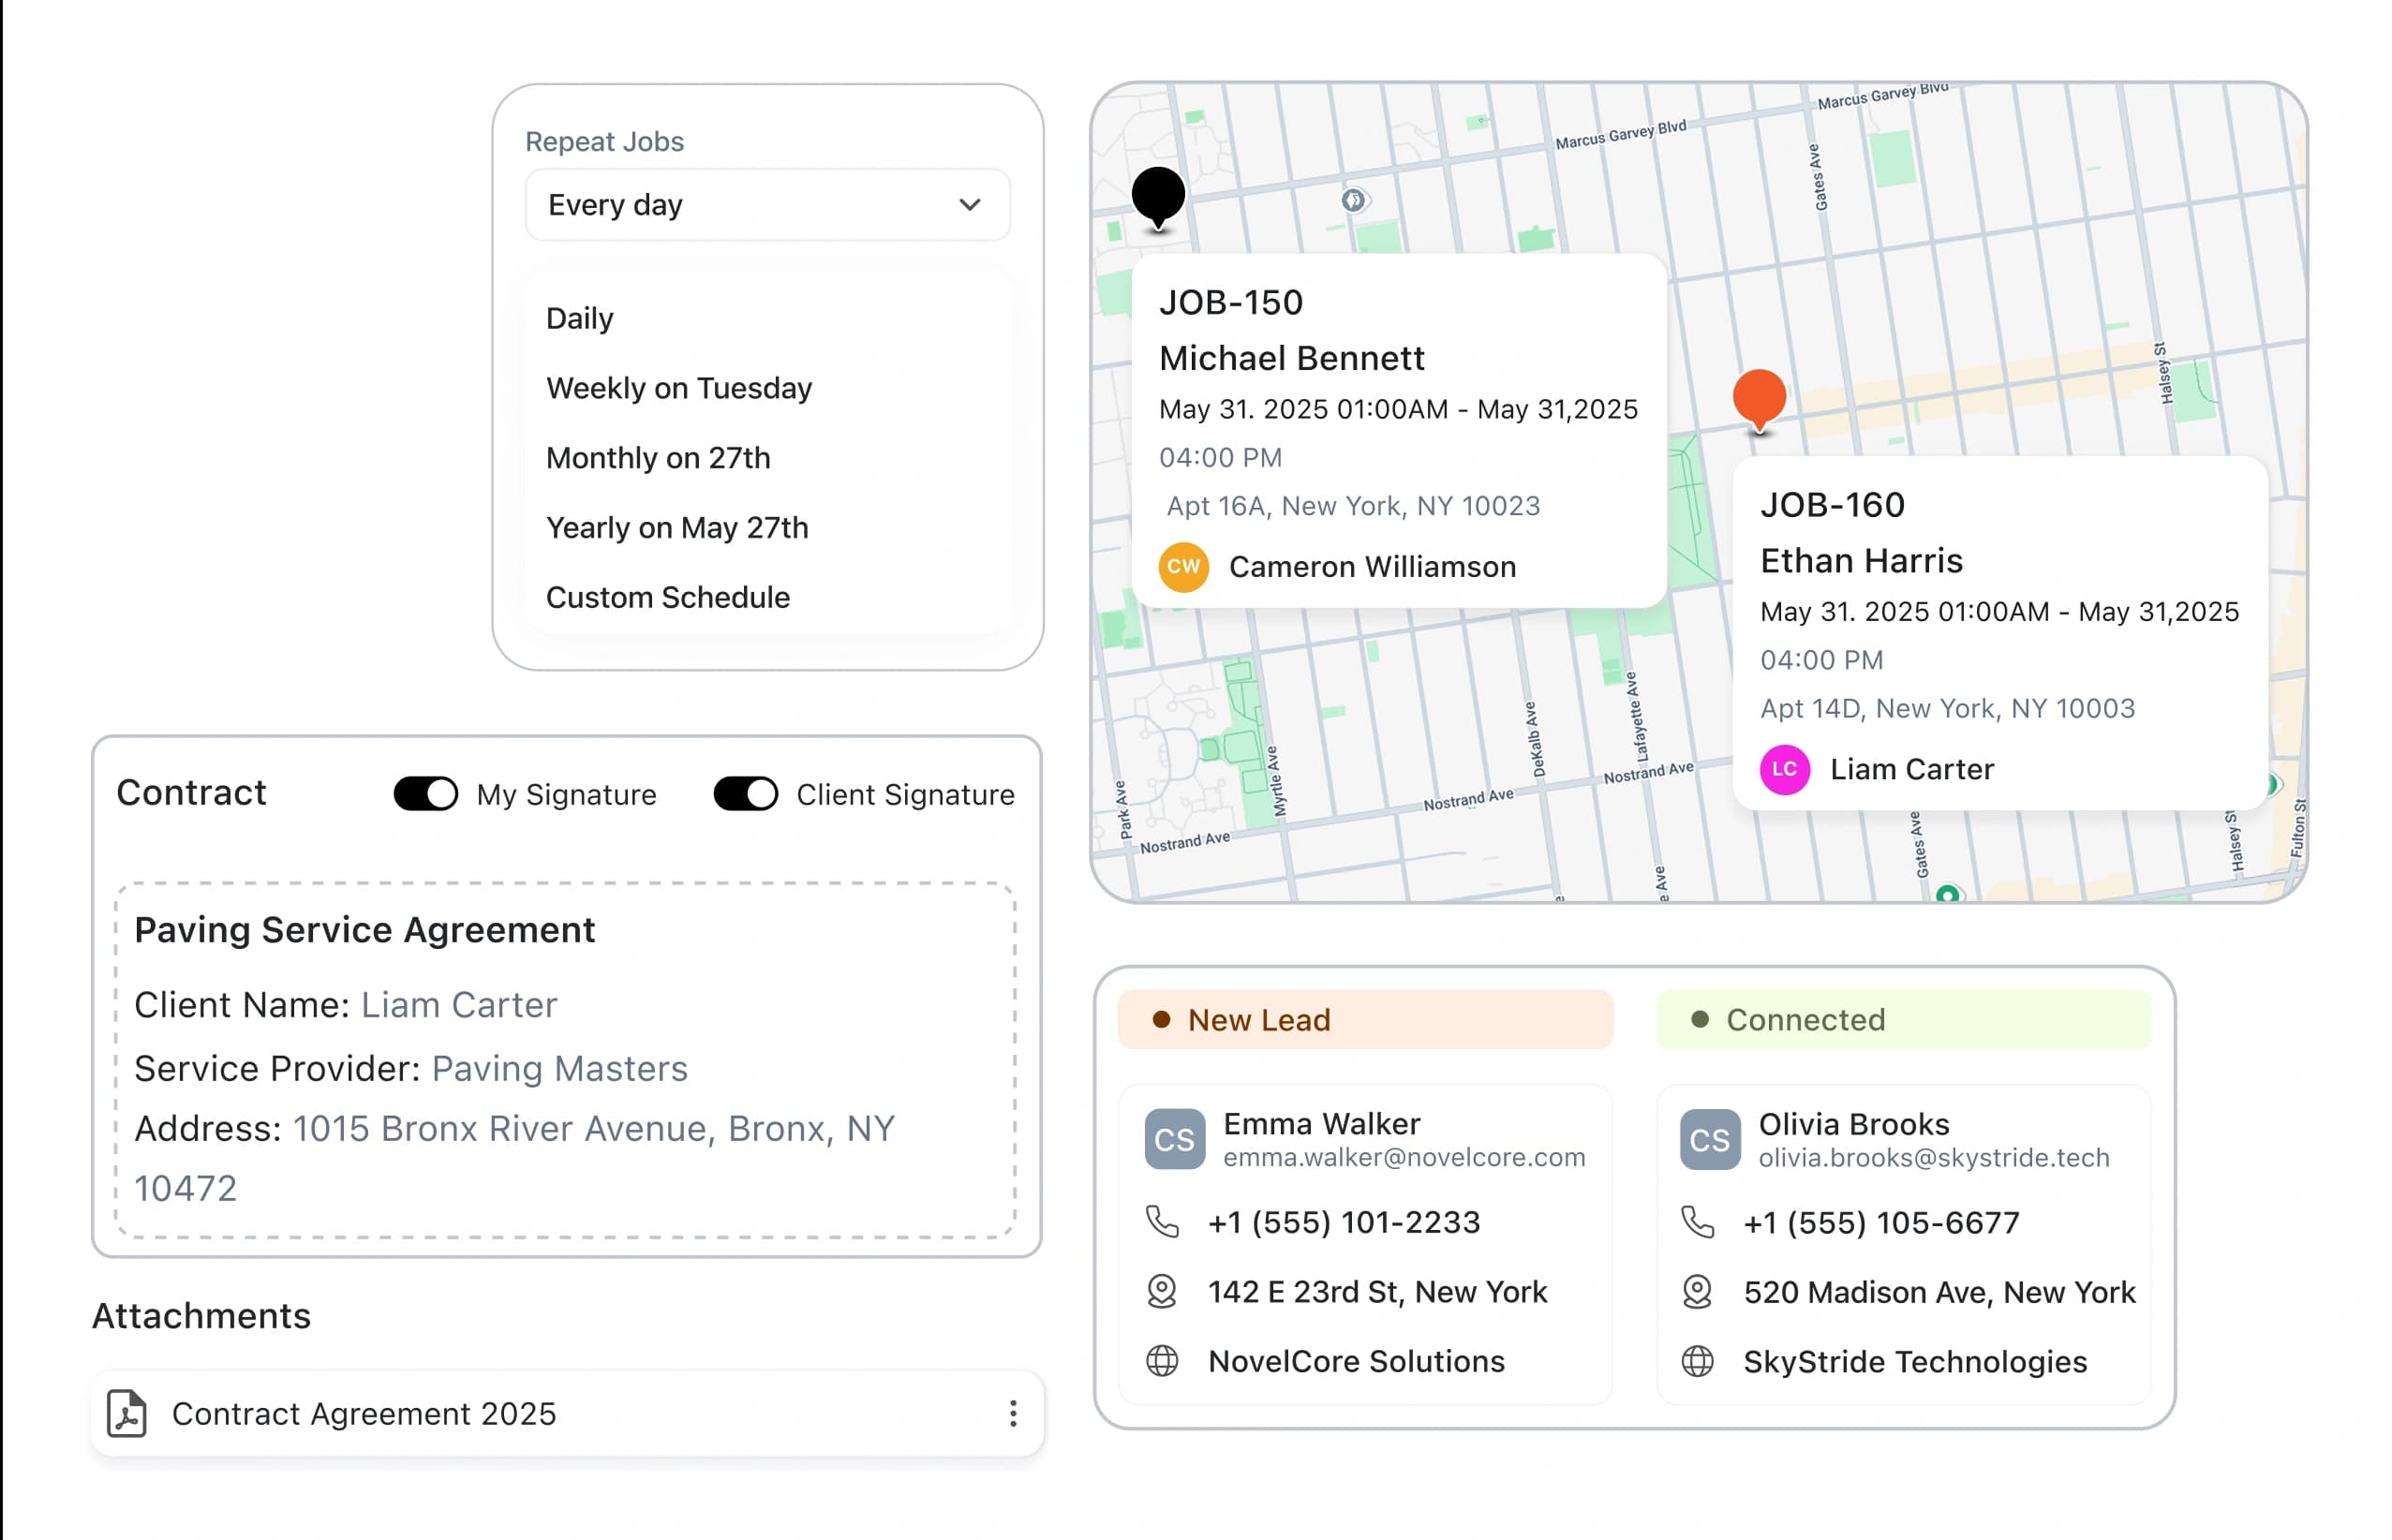Click the black map pin marker
Viewport: 2392px width, 1540px height.
[x=1158, y=195]
